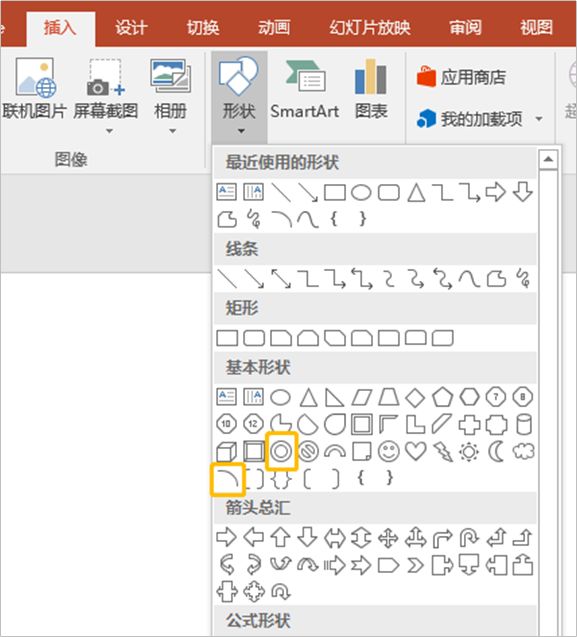Viewport: 577px width, 637px height.
Task: Select the U-turn arrow in 箭头总汇
Action: pyautogui.click(x=469, y=538)
